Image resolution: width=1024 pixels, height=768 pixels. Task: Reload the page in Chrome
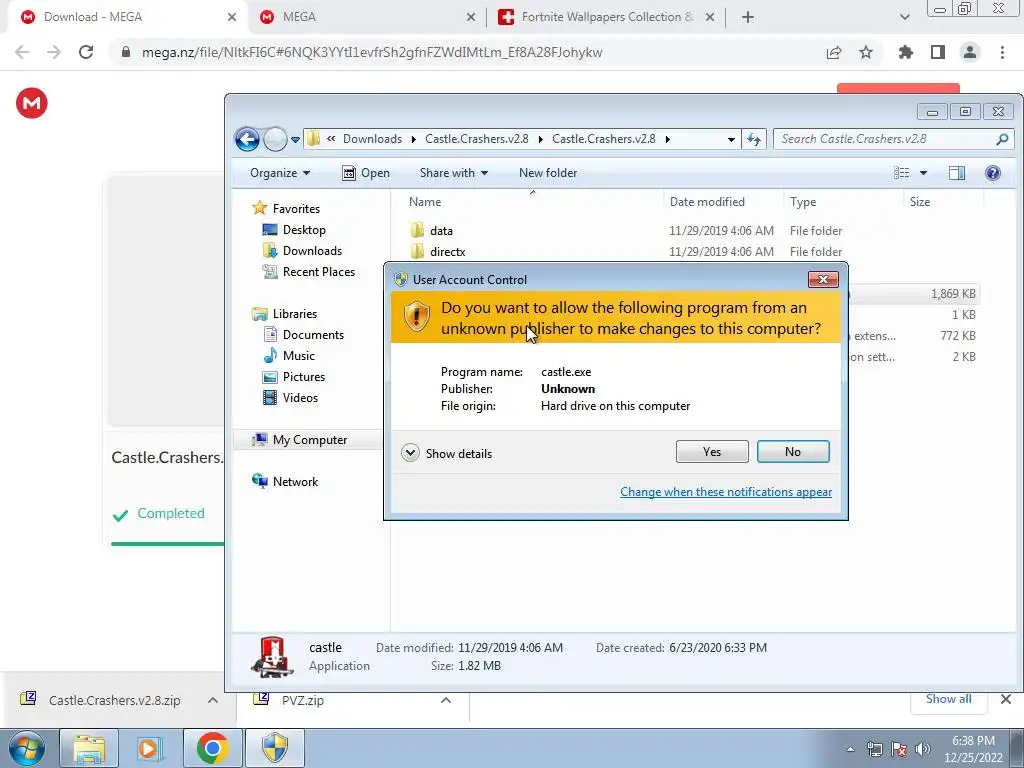click(86, 52)
